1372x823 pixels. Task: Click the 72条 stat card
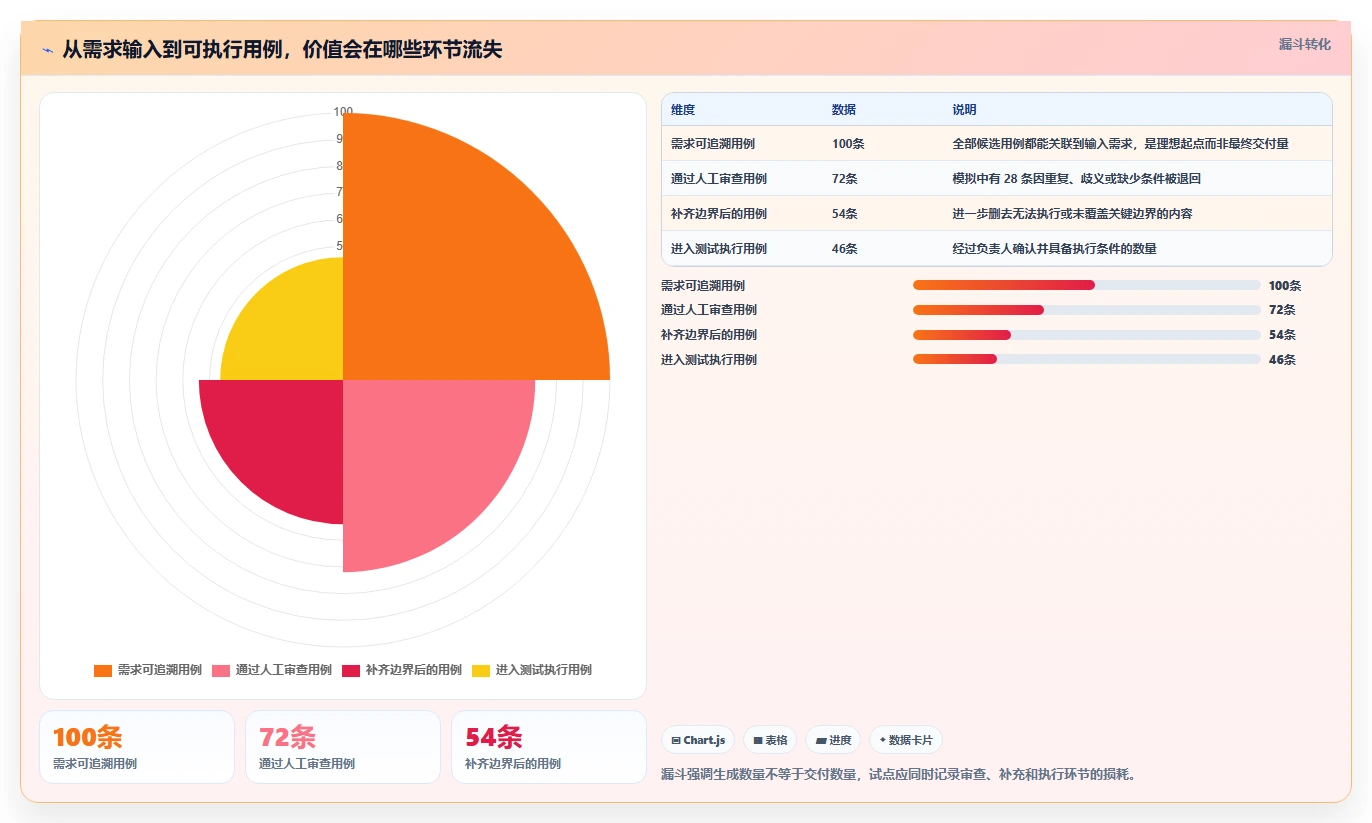click(x=343, y=747)
